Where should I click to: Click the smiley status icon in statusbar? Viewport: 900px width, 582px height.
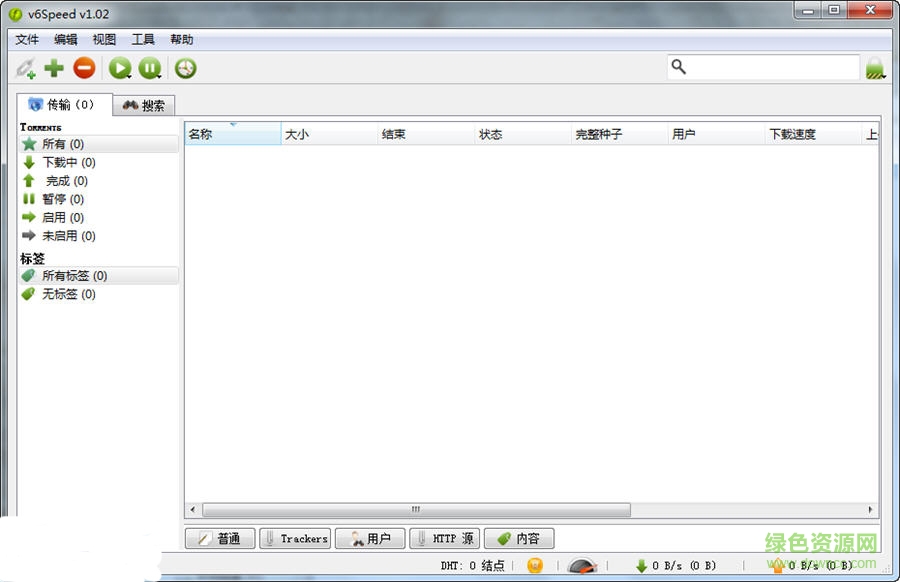click(x=535, y=565)
